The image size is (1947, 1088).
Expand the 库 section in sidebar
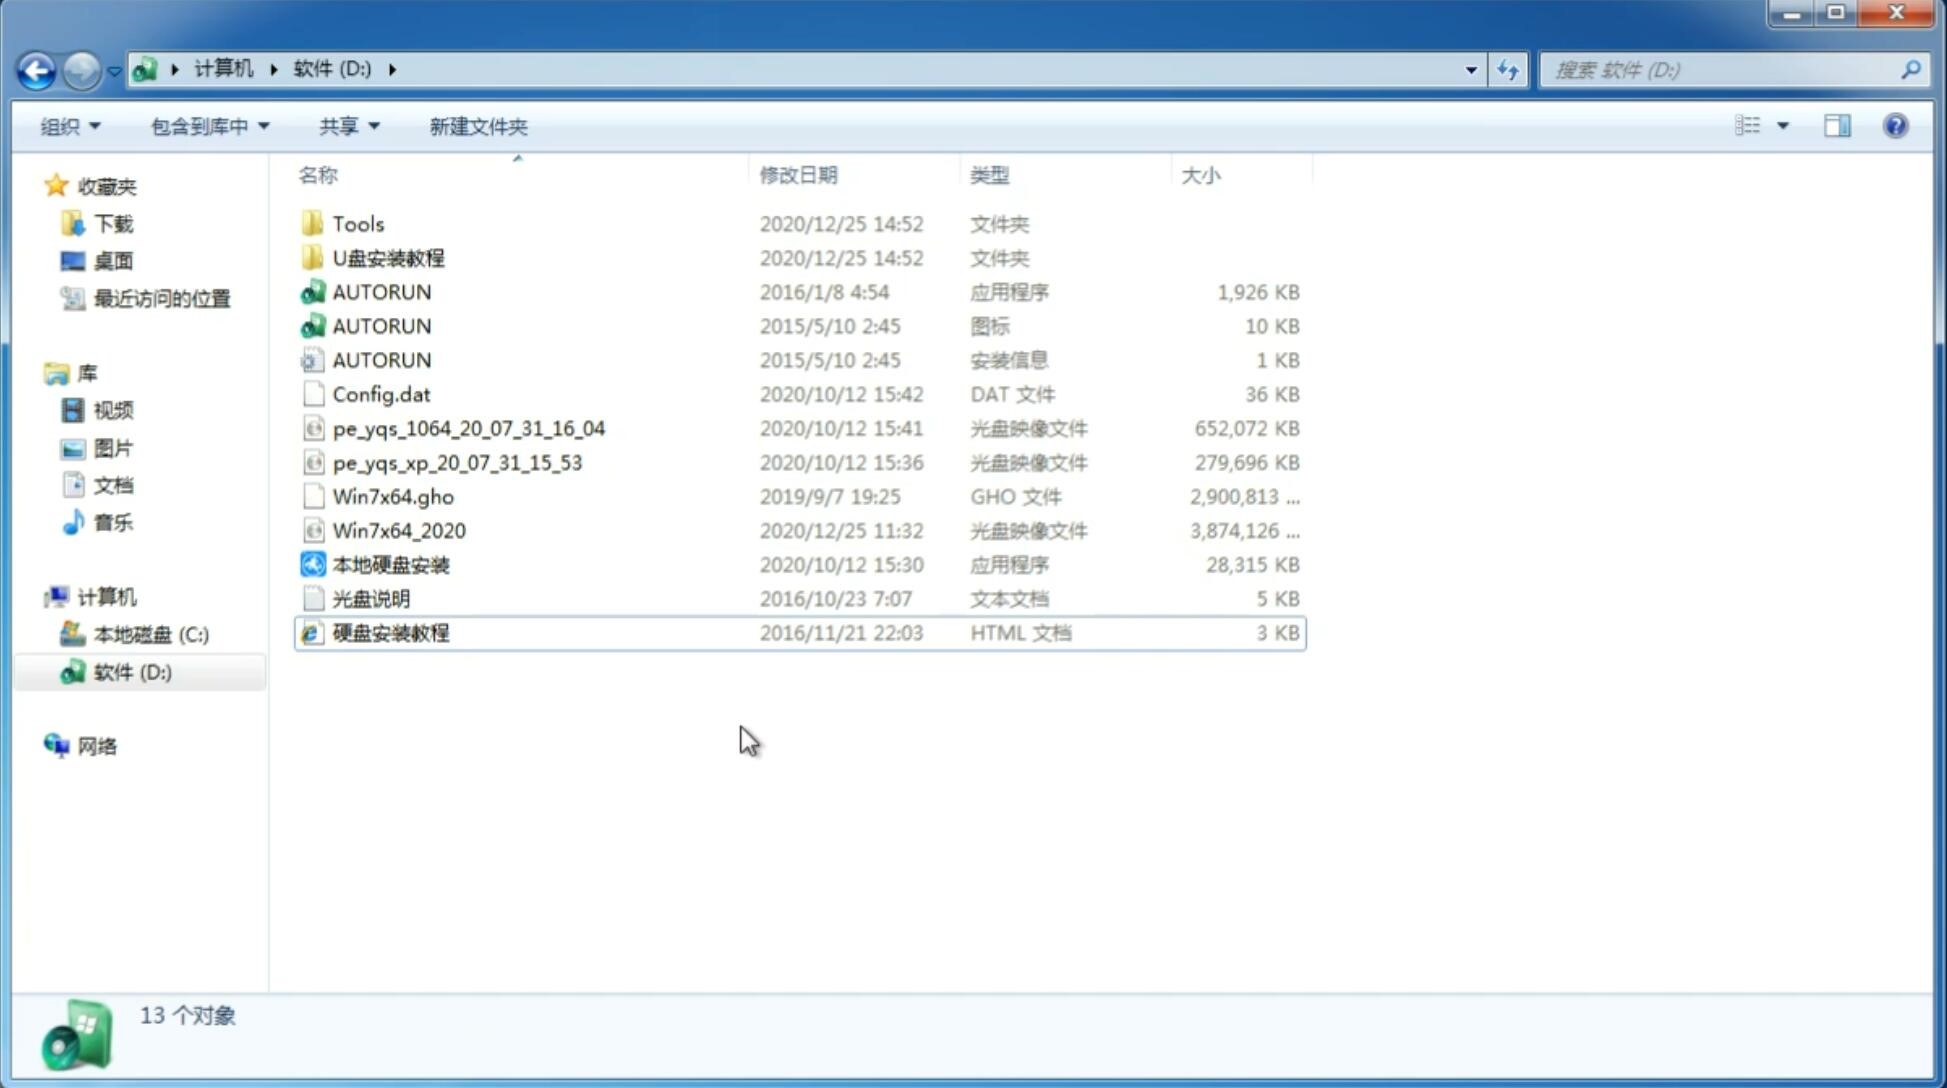tap(36, 372)
